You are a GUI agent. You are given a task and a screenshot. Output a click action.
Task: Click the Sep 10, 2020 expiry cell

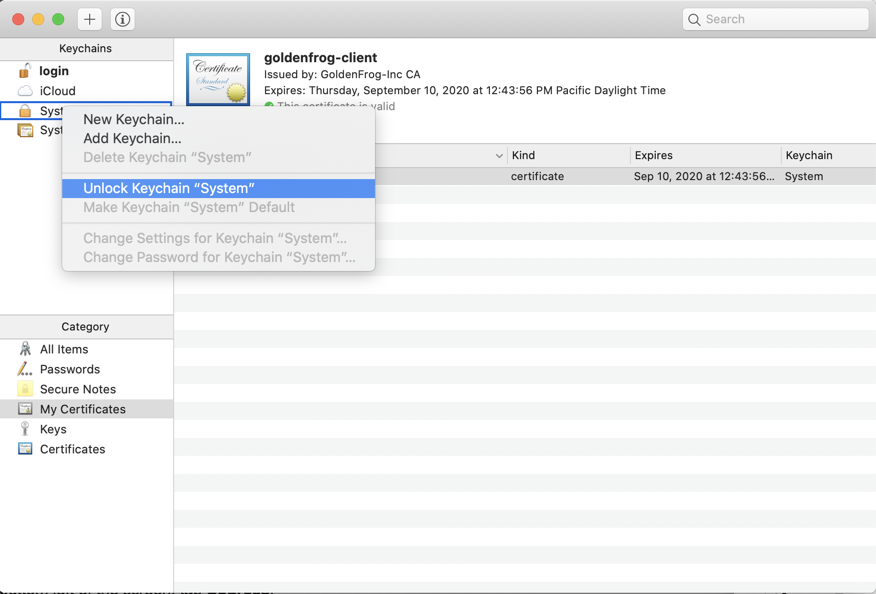704,177
